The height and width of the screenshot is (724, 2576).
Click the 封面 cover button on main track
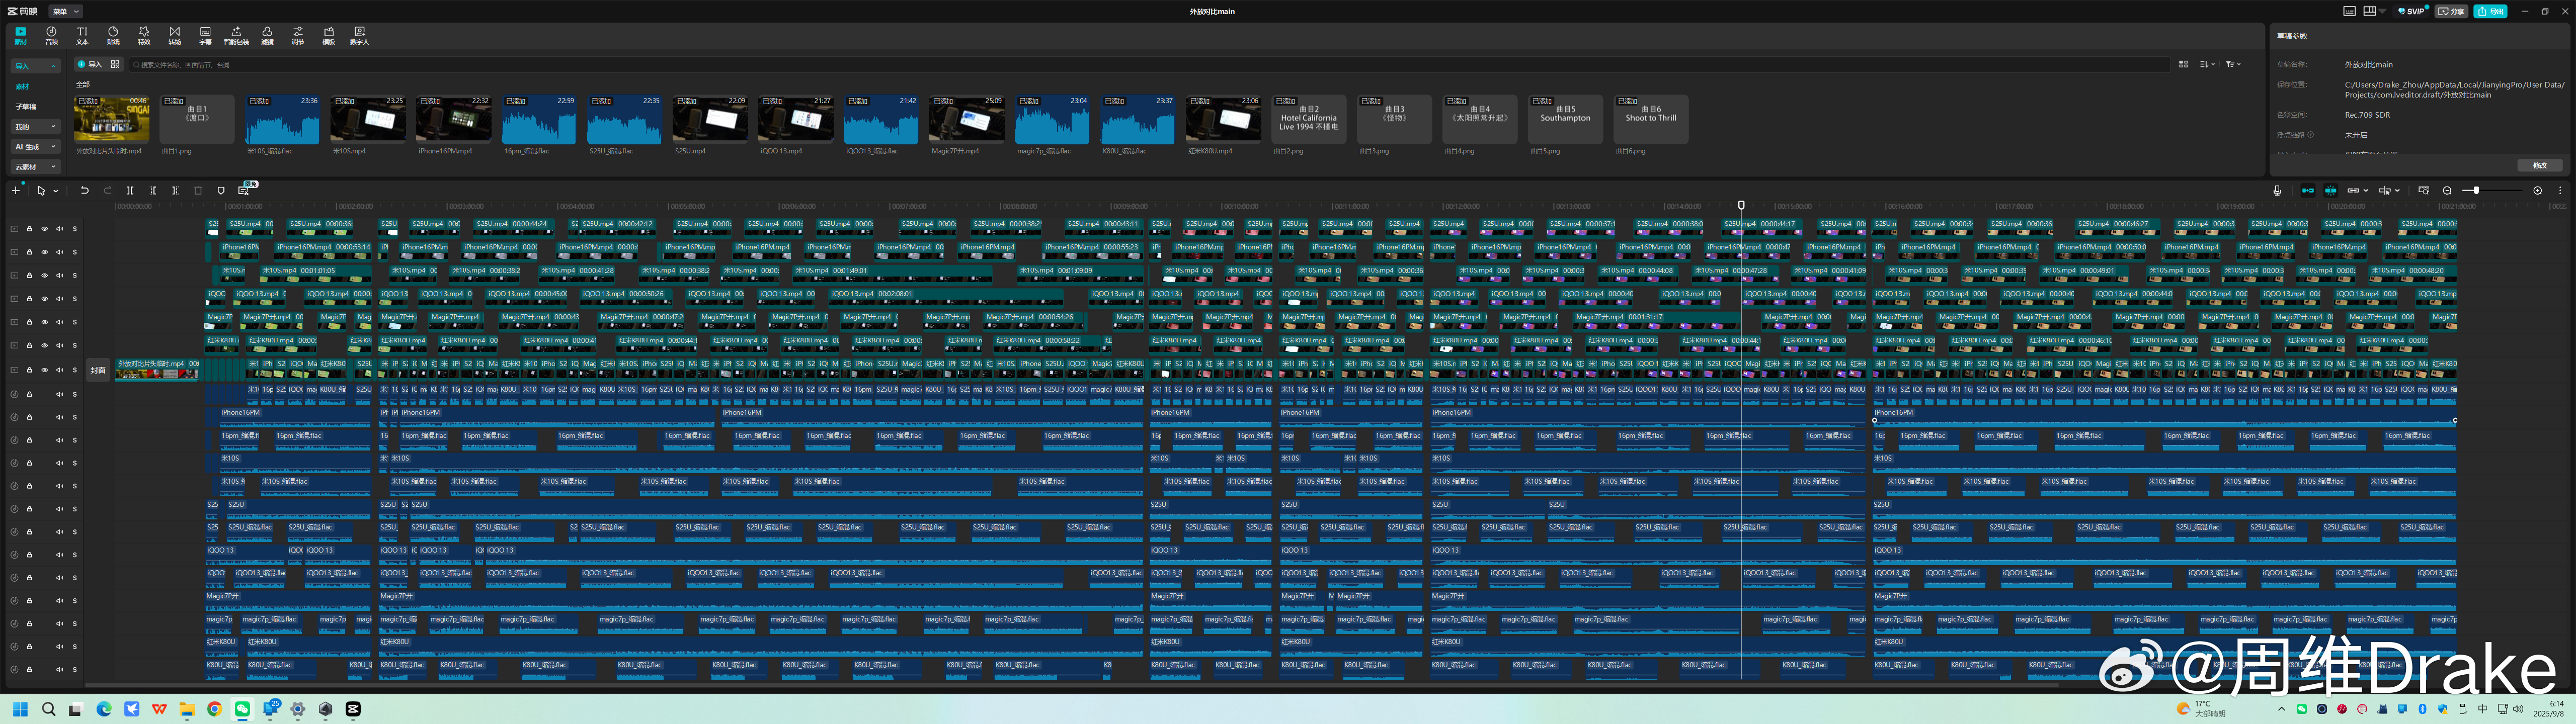pyautogui.click(x=98, y=370)
